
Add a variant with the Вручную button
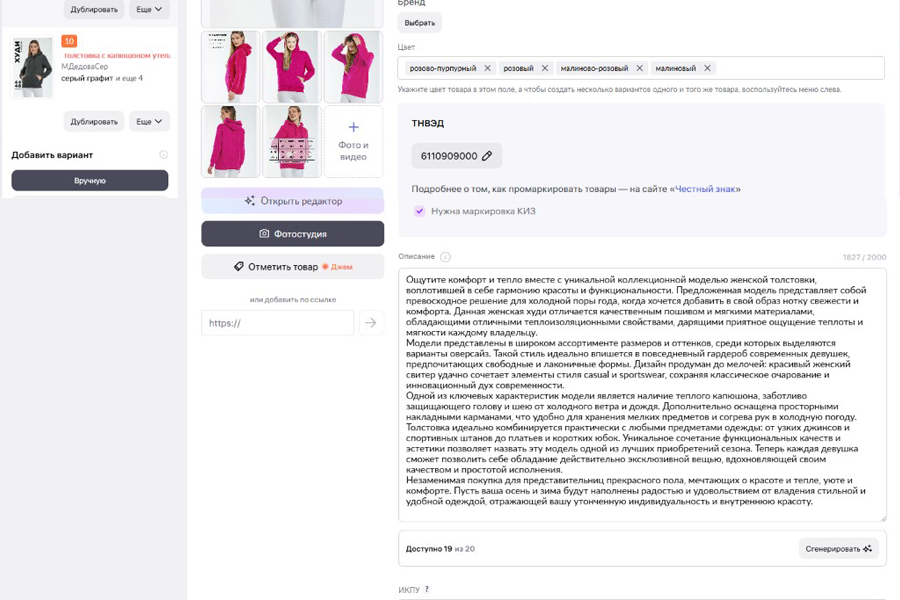90,180
